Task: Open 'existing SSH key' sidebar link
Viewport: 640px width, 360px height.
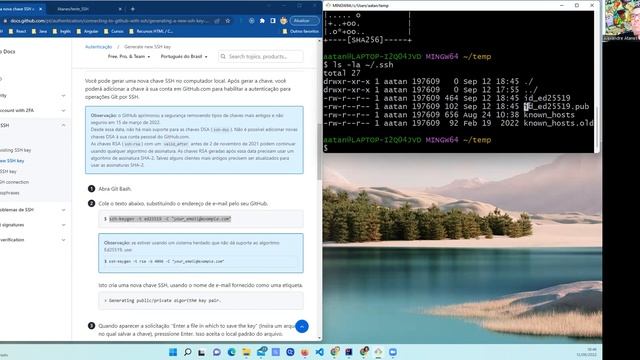Action: pos(16,150)
